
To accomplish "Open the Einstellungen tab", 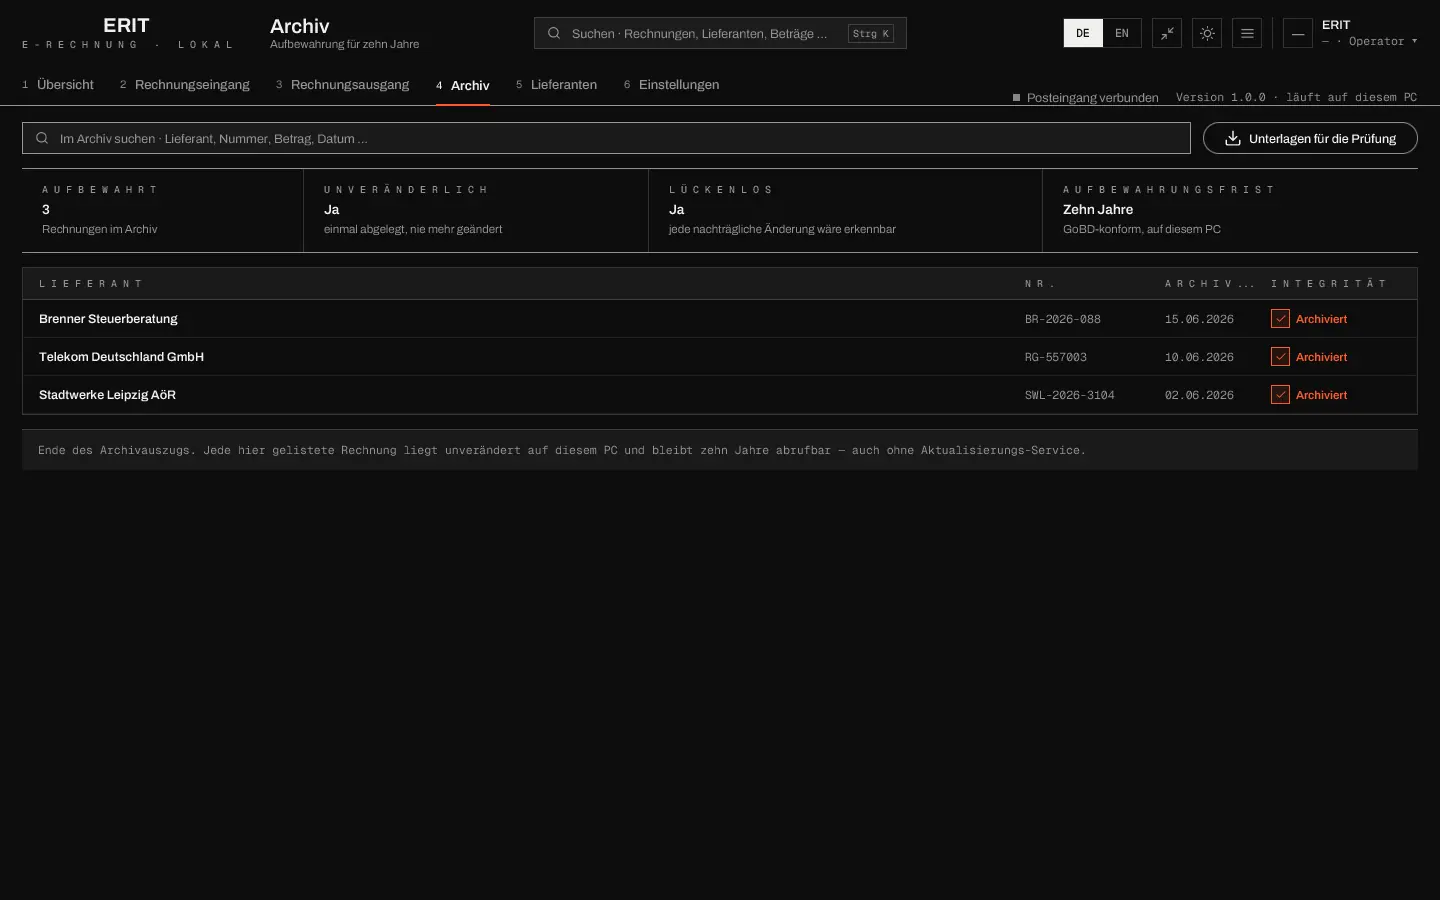I will point(672,85).
